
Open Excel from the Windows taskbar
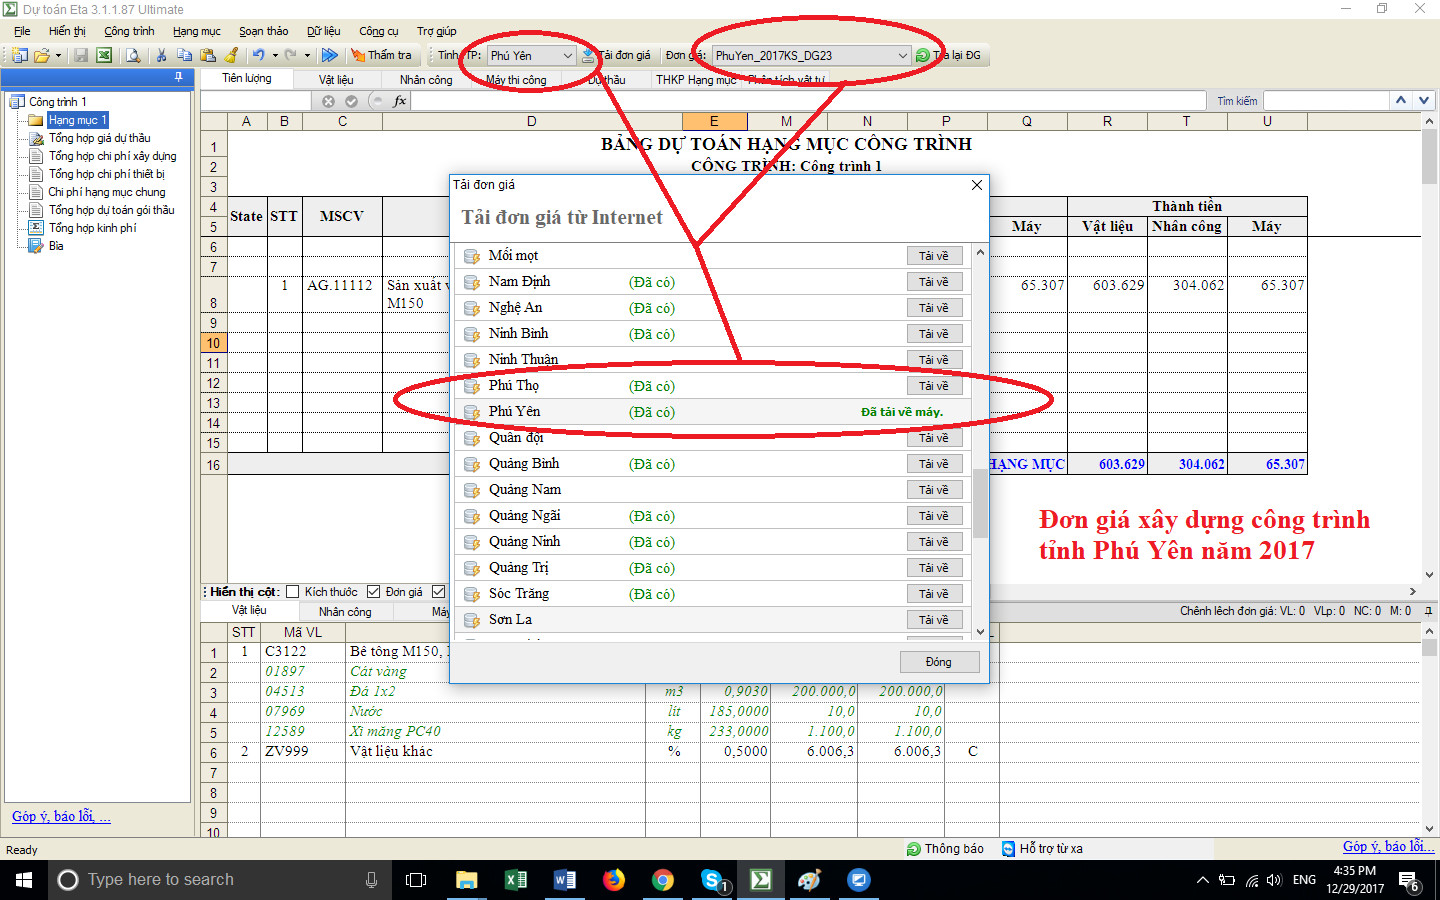516,880
